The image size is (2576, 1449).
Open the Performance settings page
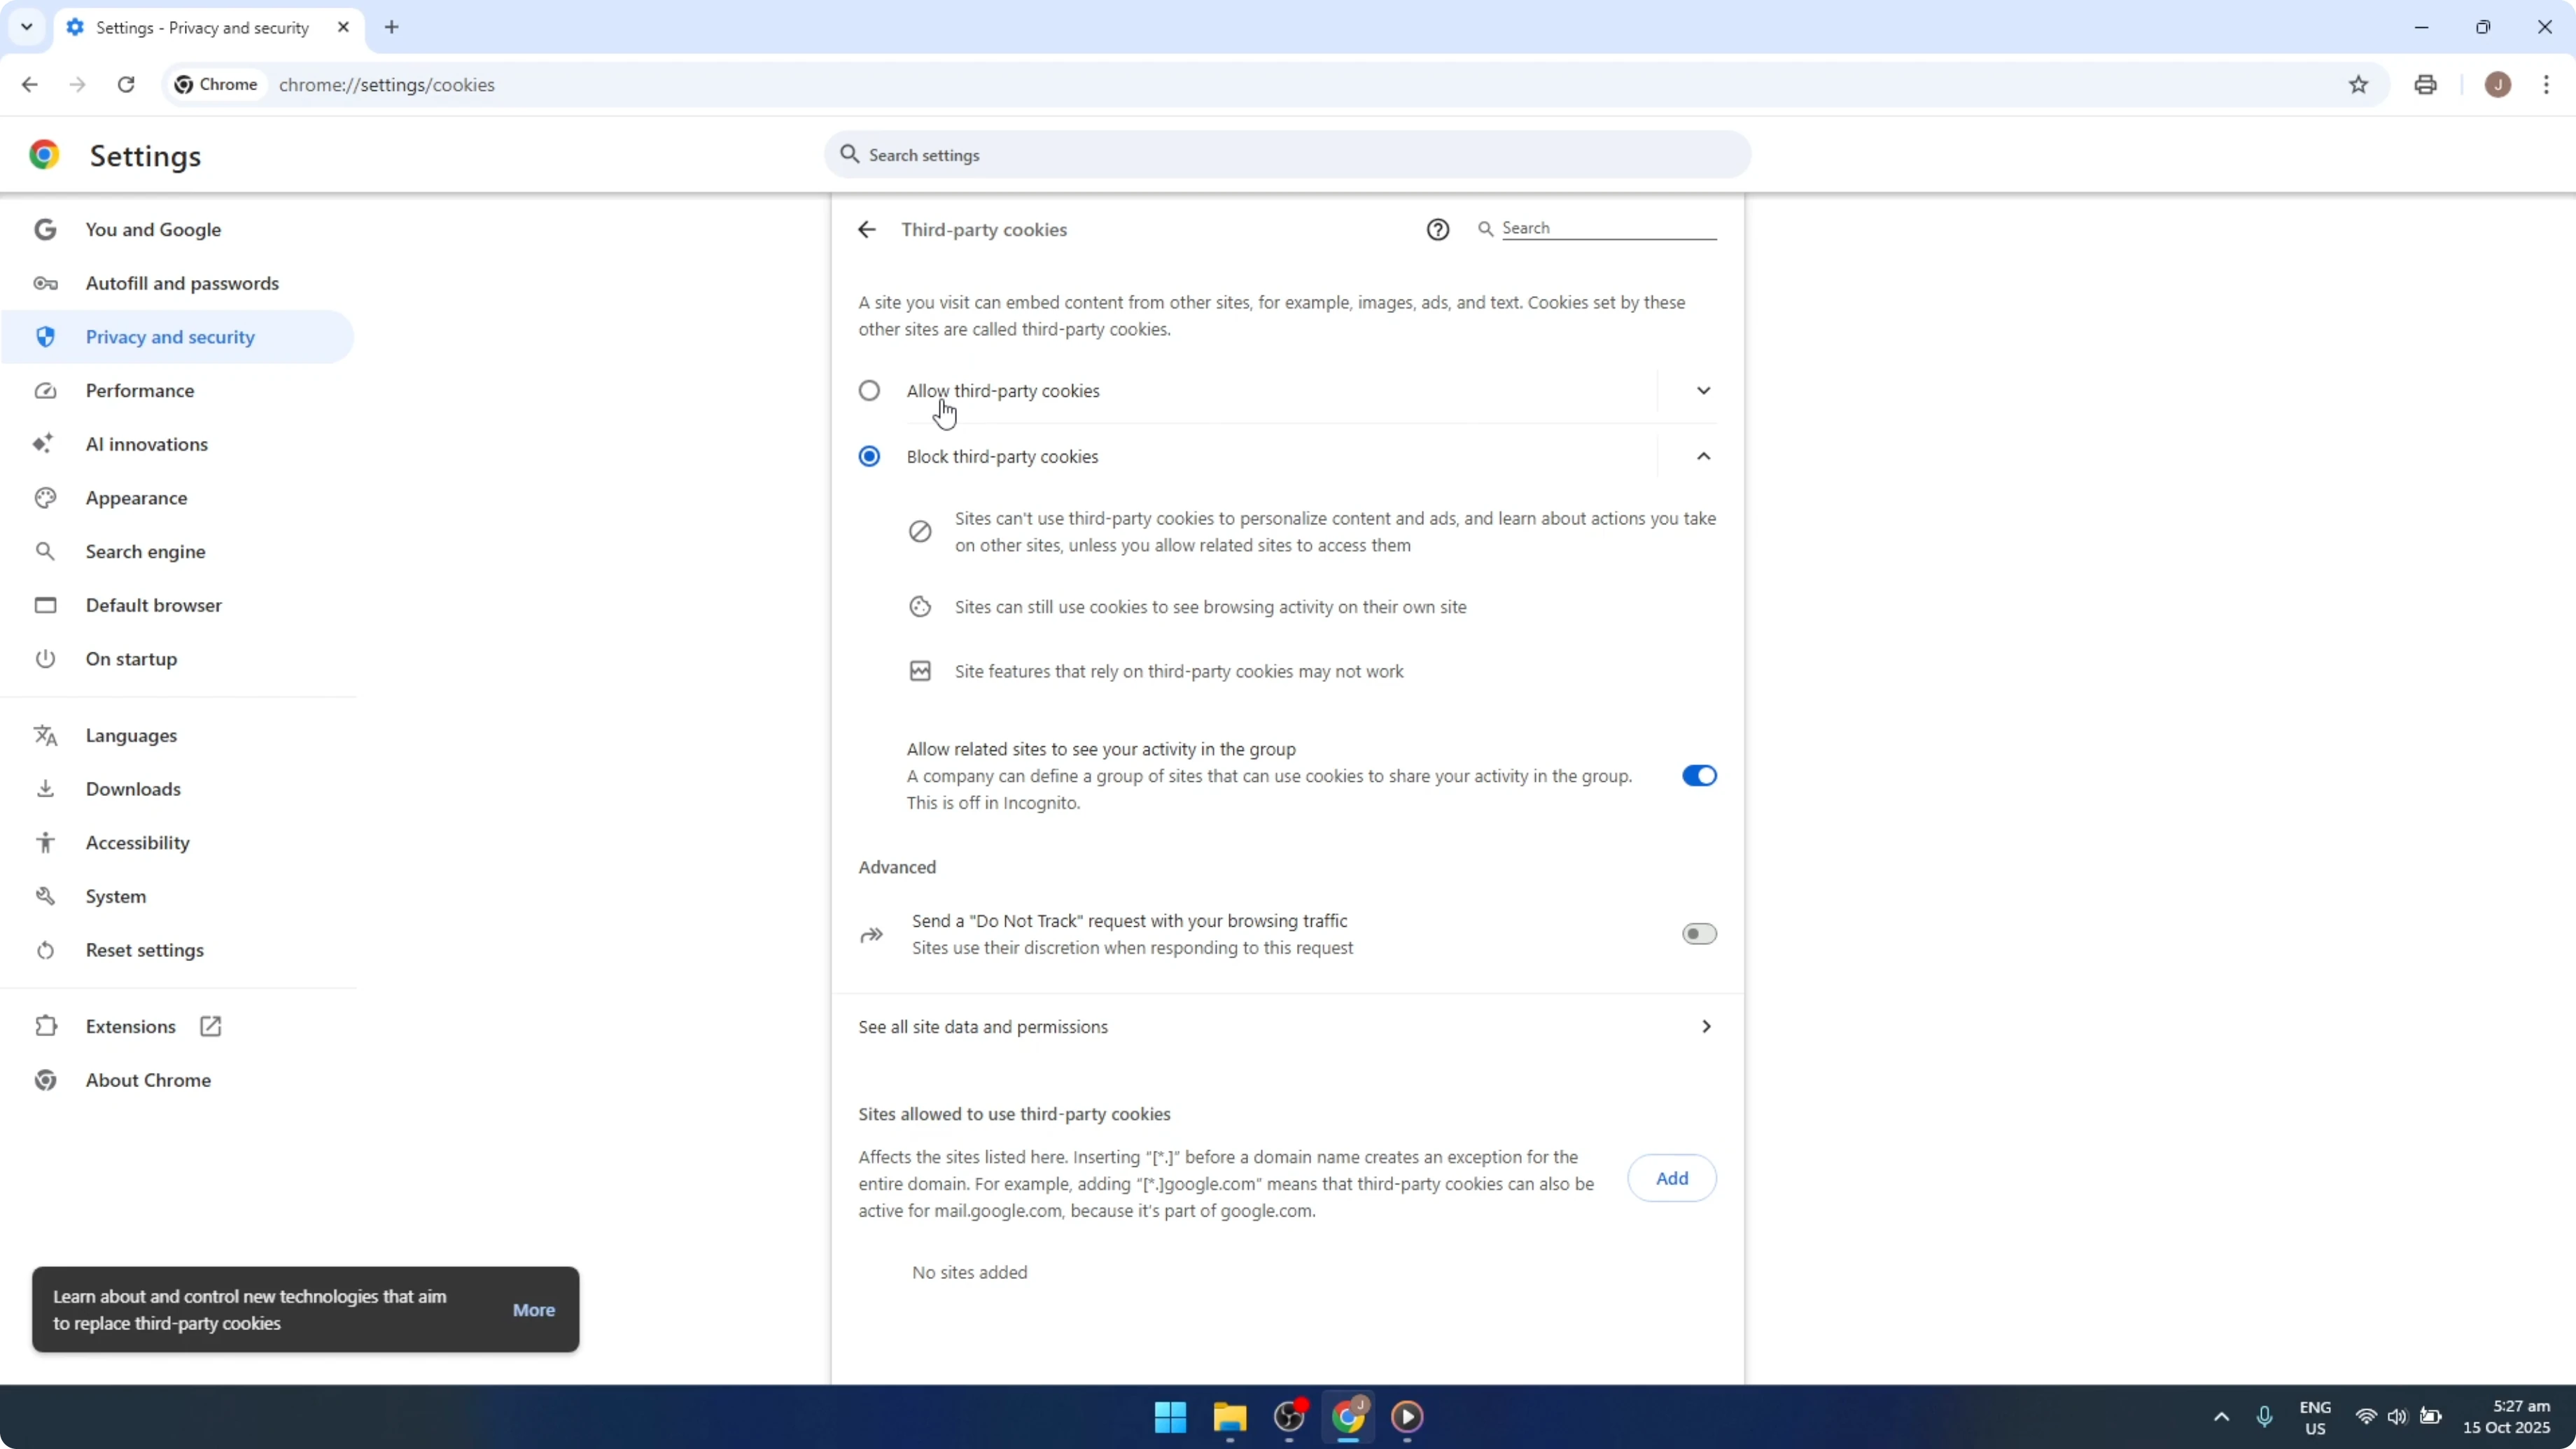coord(139,390)
